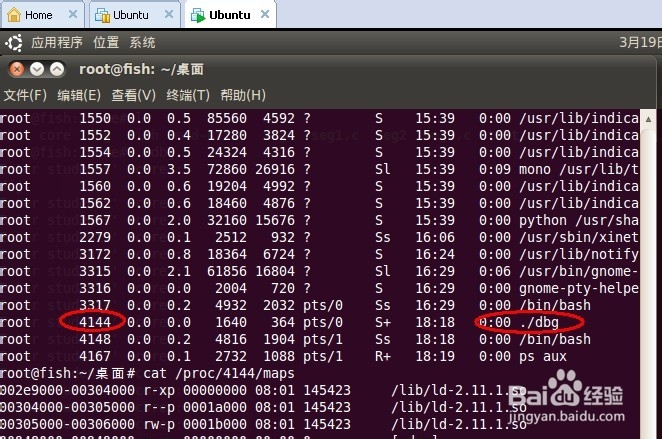
Task: Close the first Ubuntu tab
Action: tap(169, 15)
